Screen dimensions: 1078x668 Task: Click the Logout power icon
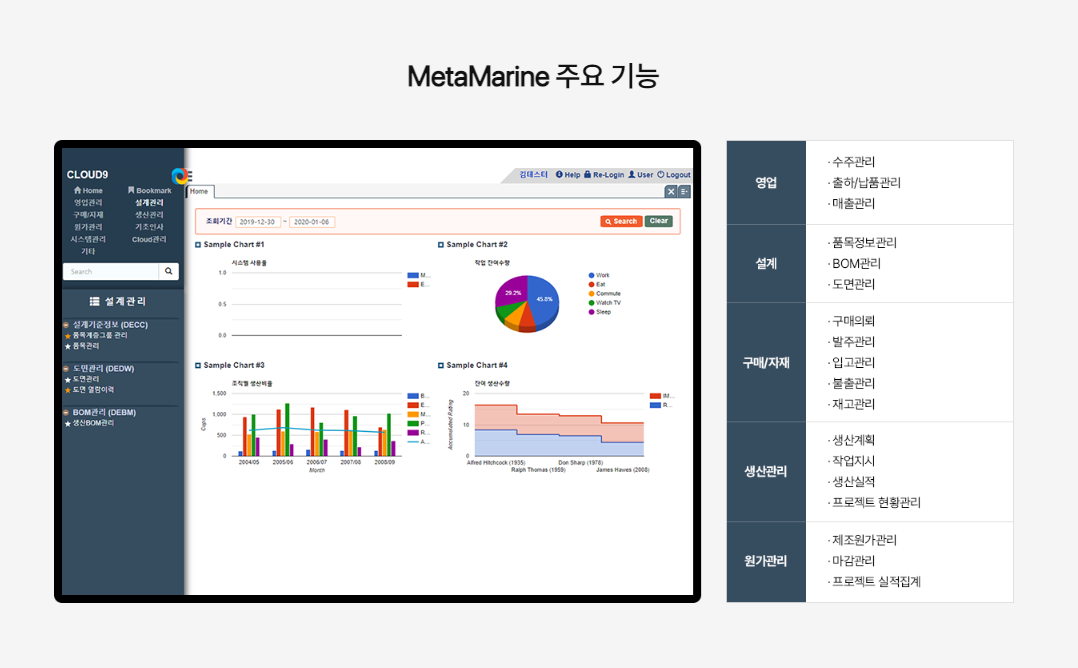pyautogui.click(x=661, y=175)
